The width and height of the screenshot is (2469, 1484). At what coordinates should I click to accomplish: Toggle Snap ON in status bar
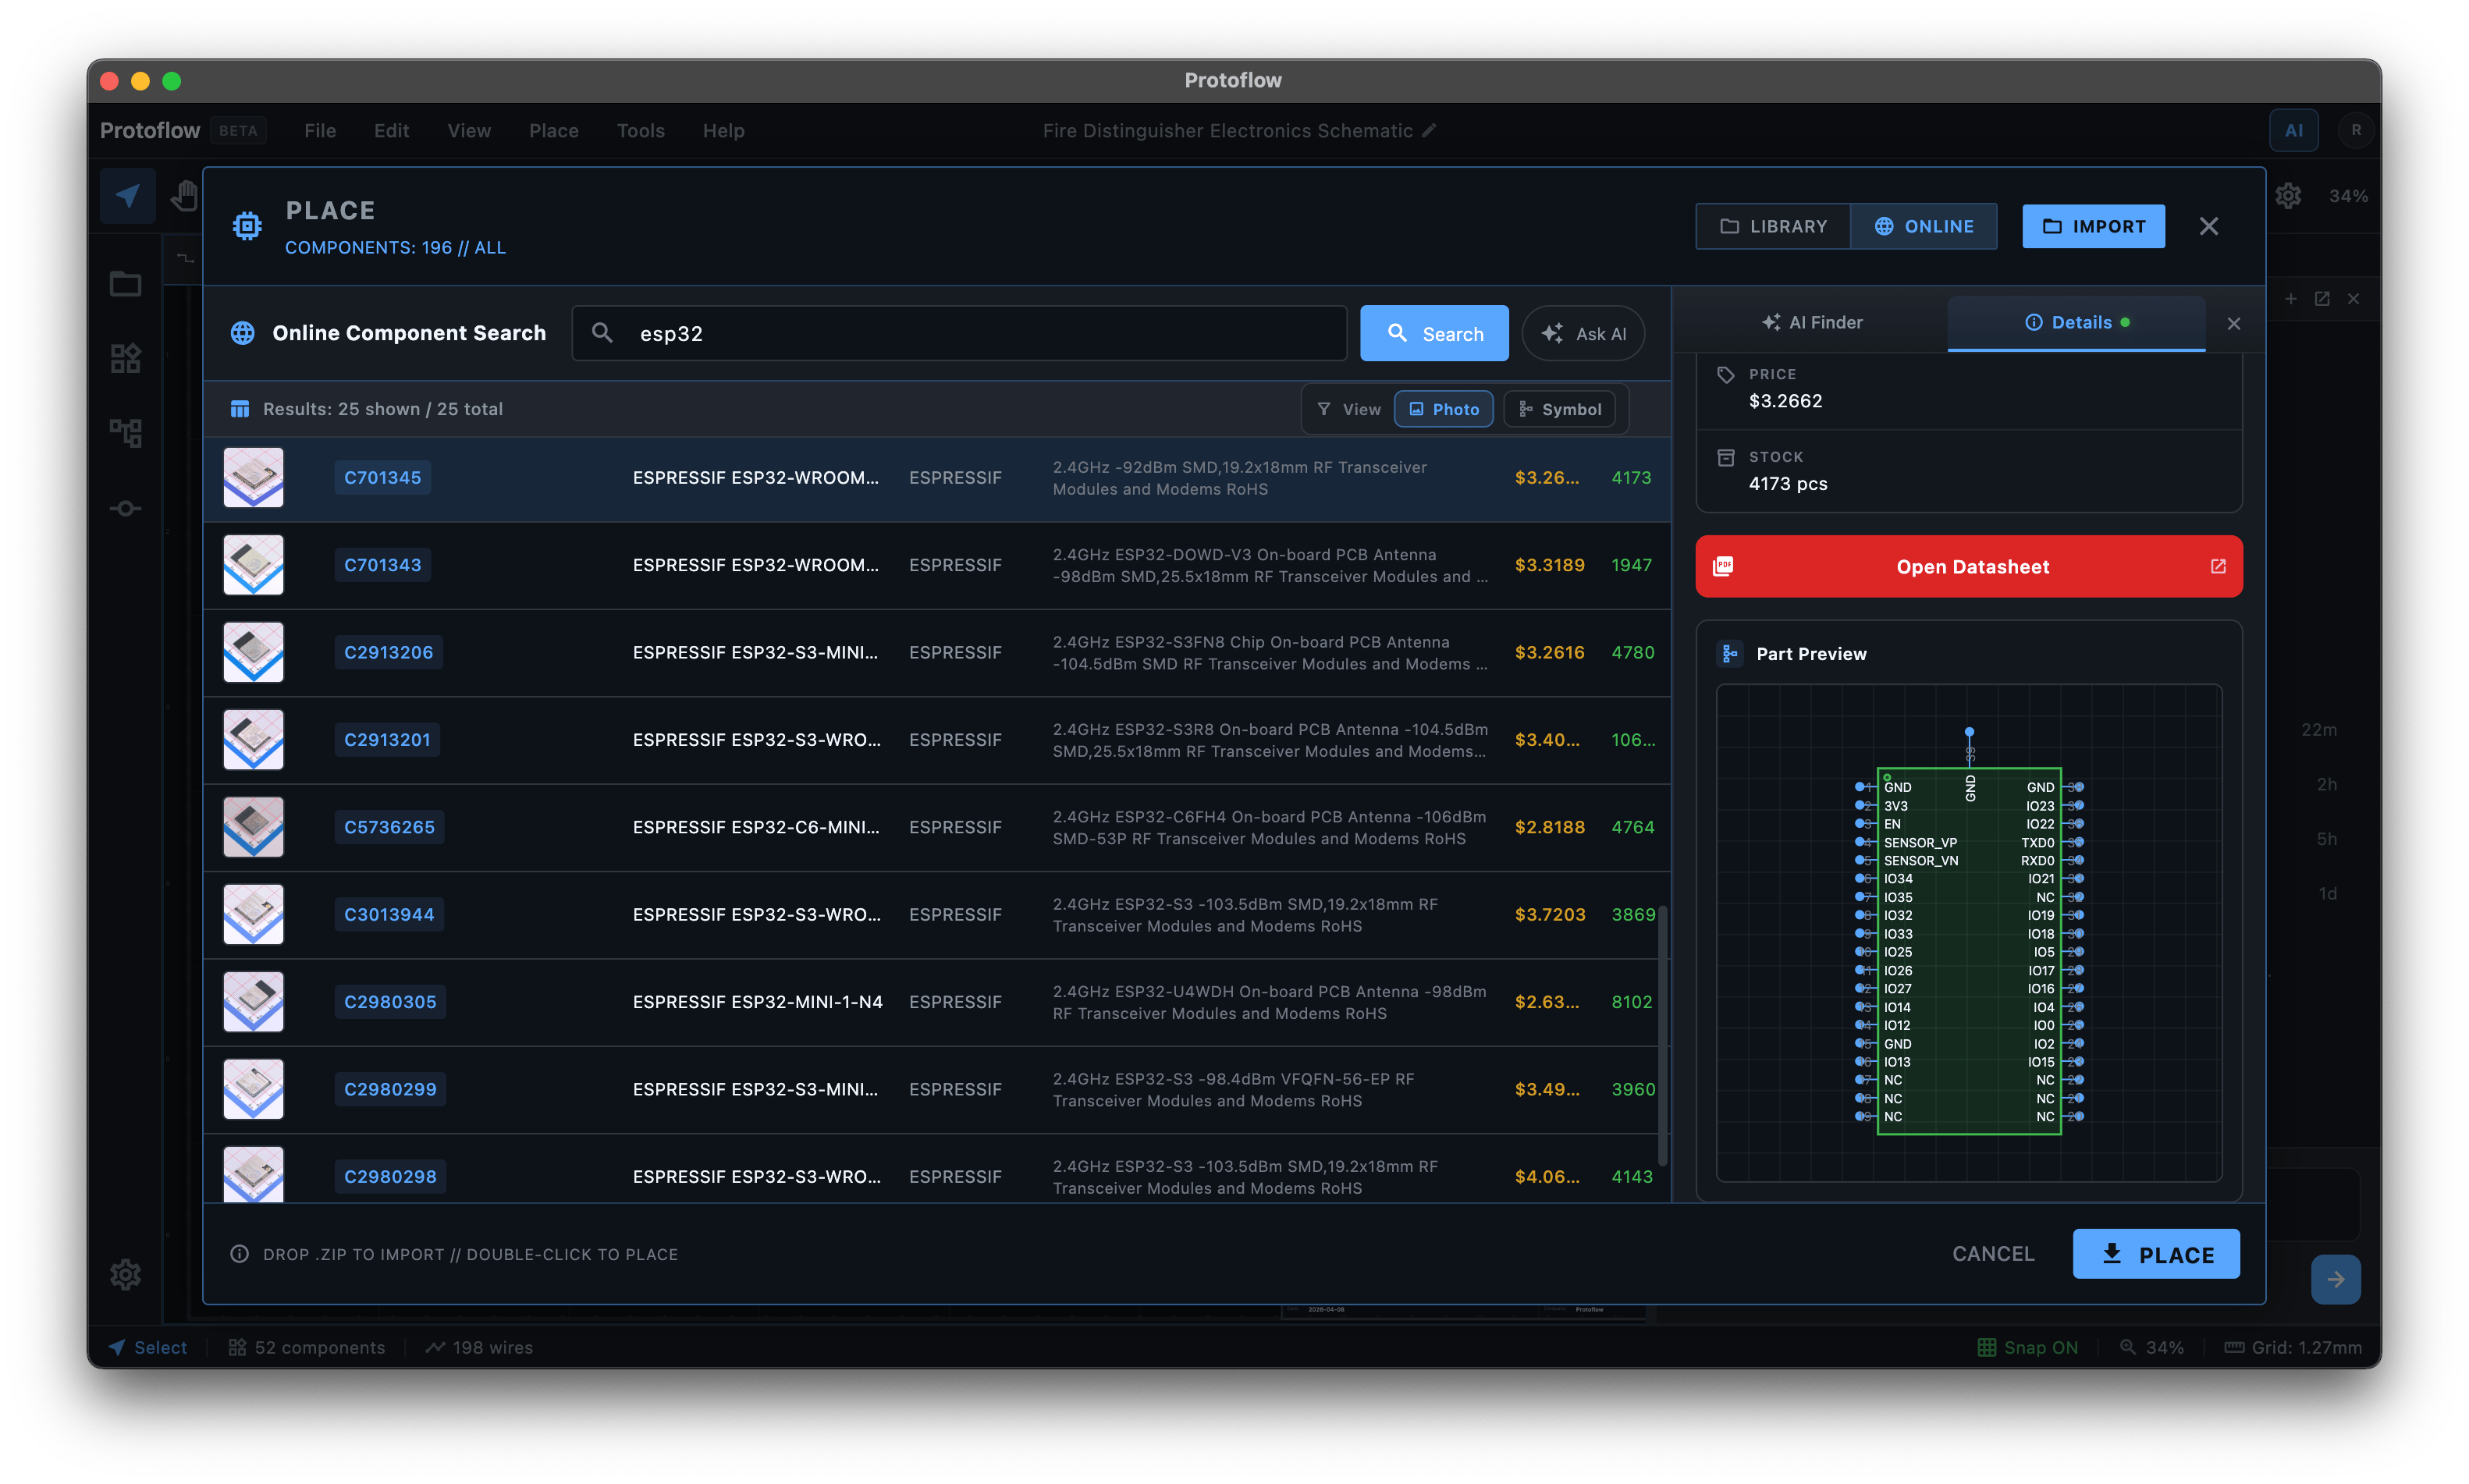(x=2027, y=1347)
